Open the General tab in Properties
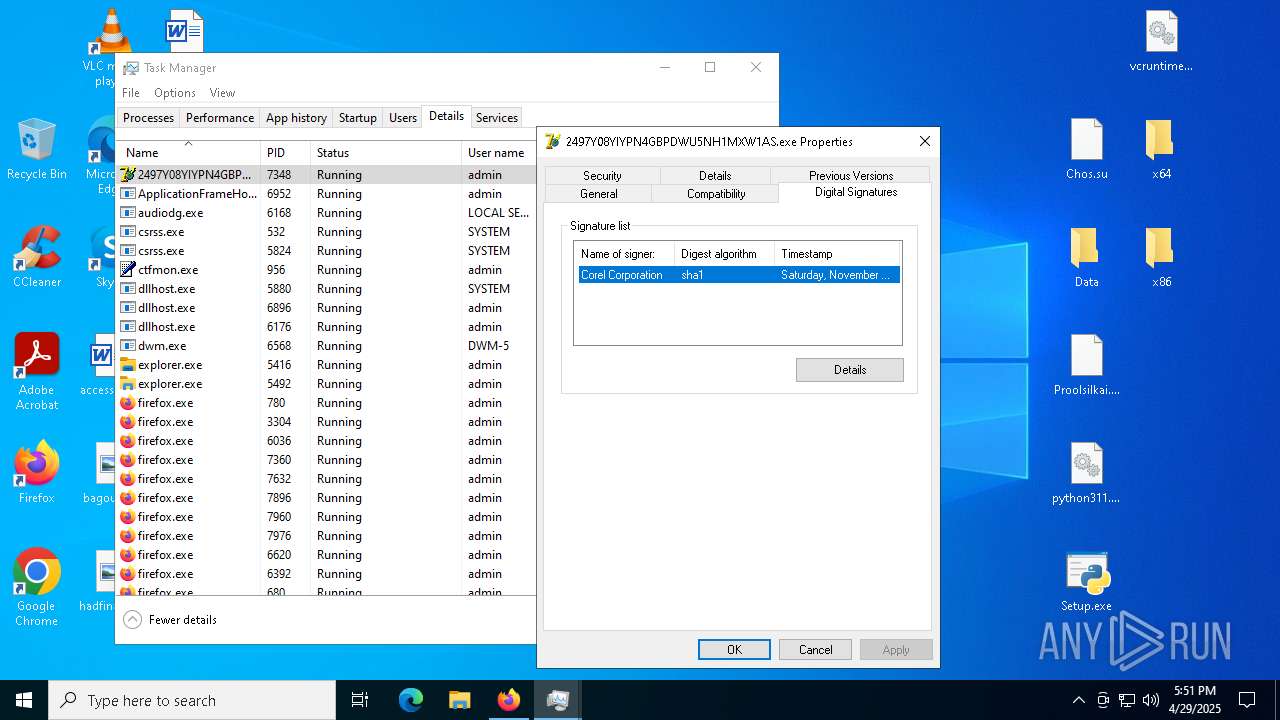This screenshot has width=1280, height=720. pos(598,194)
